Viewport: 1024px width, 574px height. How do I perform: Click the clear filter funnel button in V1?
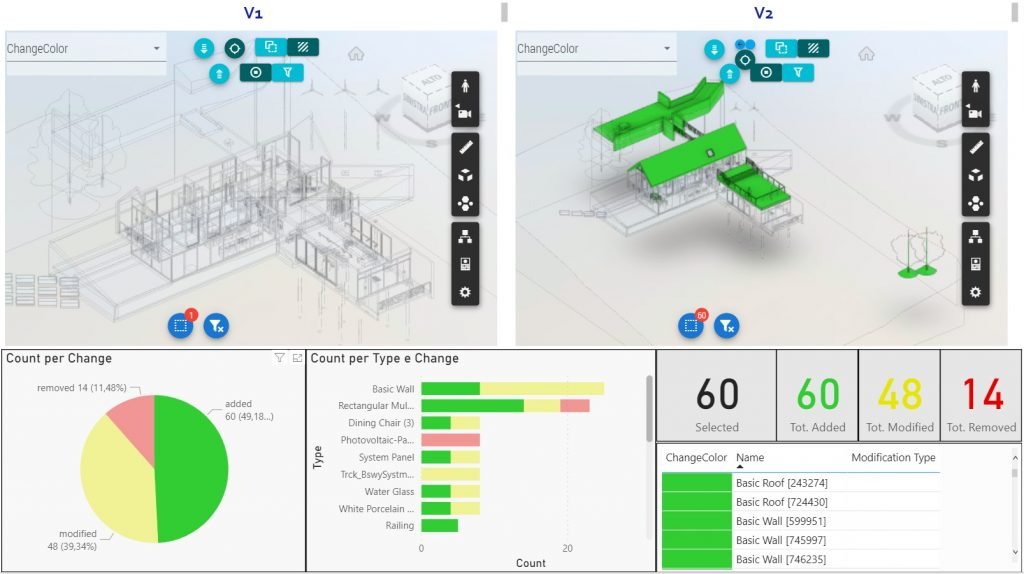(x=216, y=325)
